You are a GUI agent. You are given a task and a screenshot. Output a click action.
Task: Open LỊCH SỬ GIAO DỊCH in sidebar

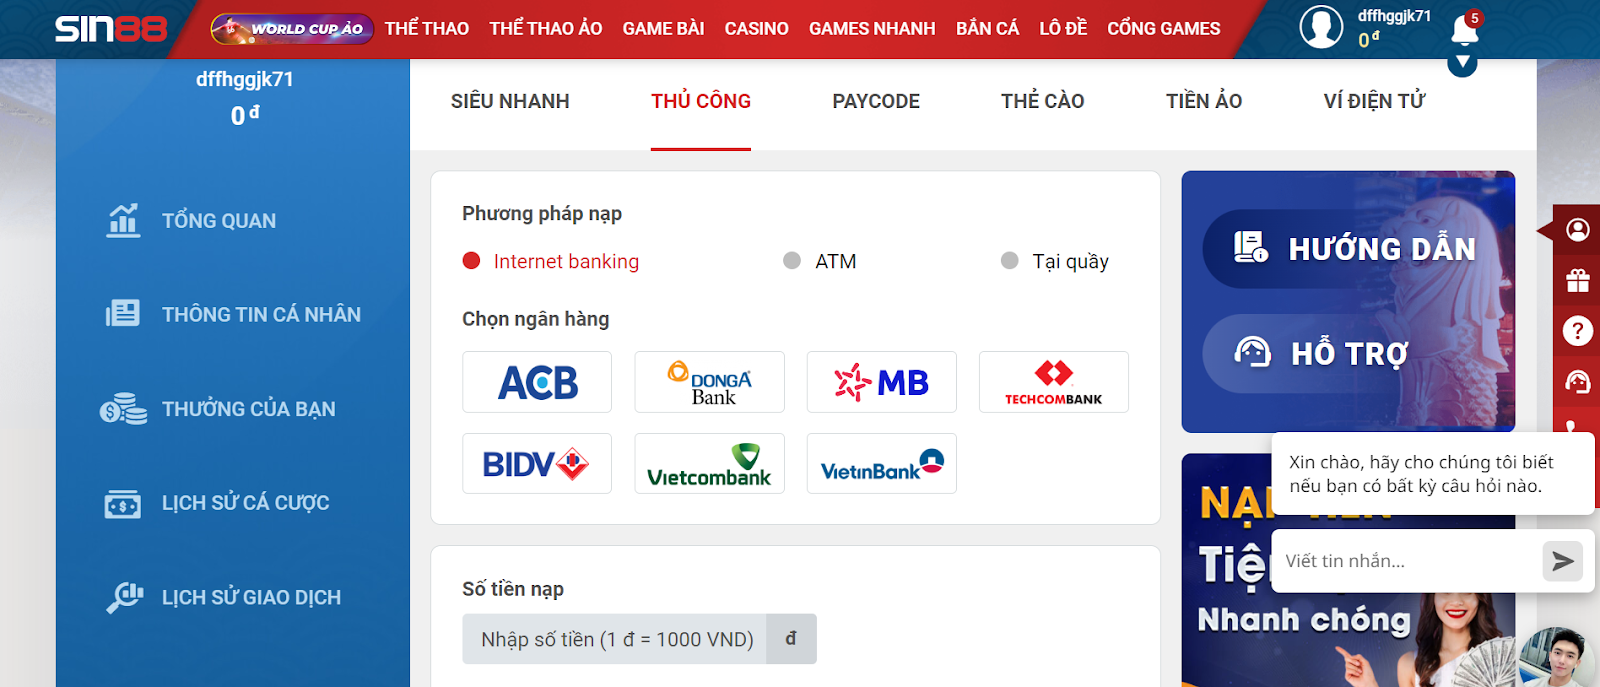coord(251,597)
